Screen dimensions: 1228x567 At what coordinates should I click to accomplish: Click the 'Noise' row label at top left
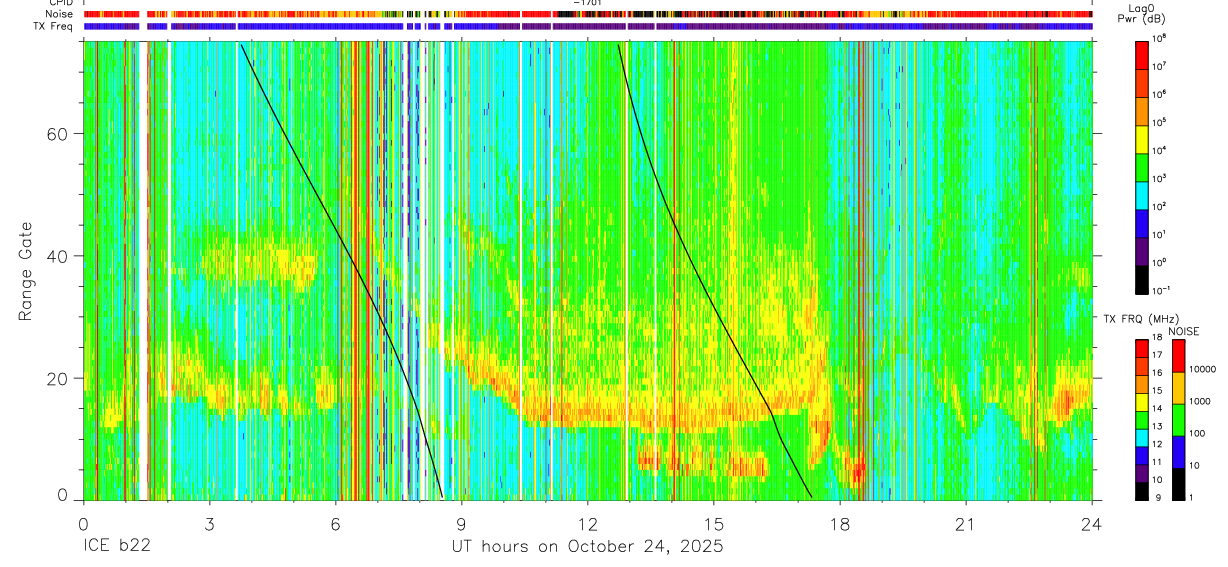point(61,14)
